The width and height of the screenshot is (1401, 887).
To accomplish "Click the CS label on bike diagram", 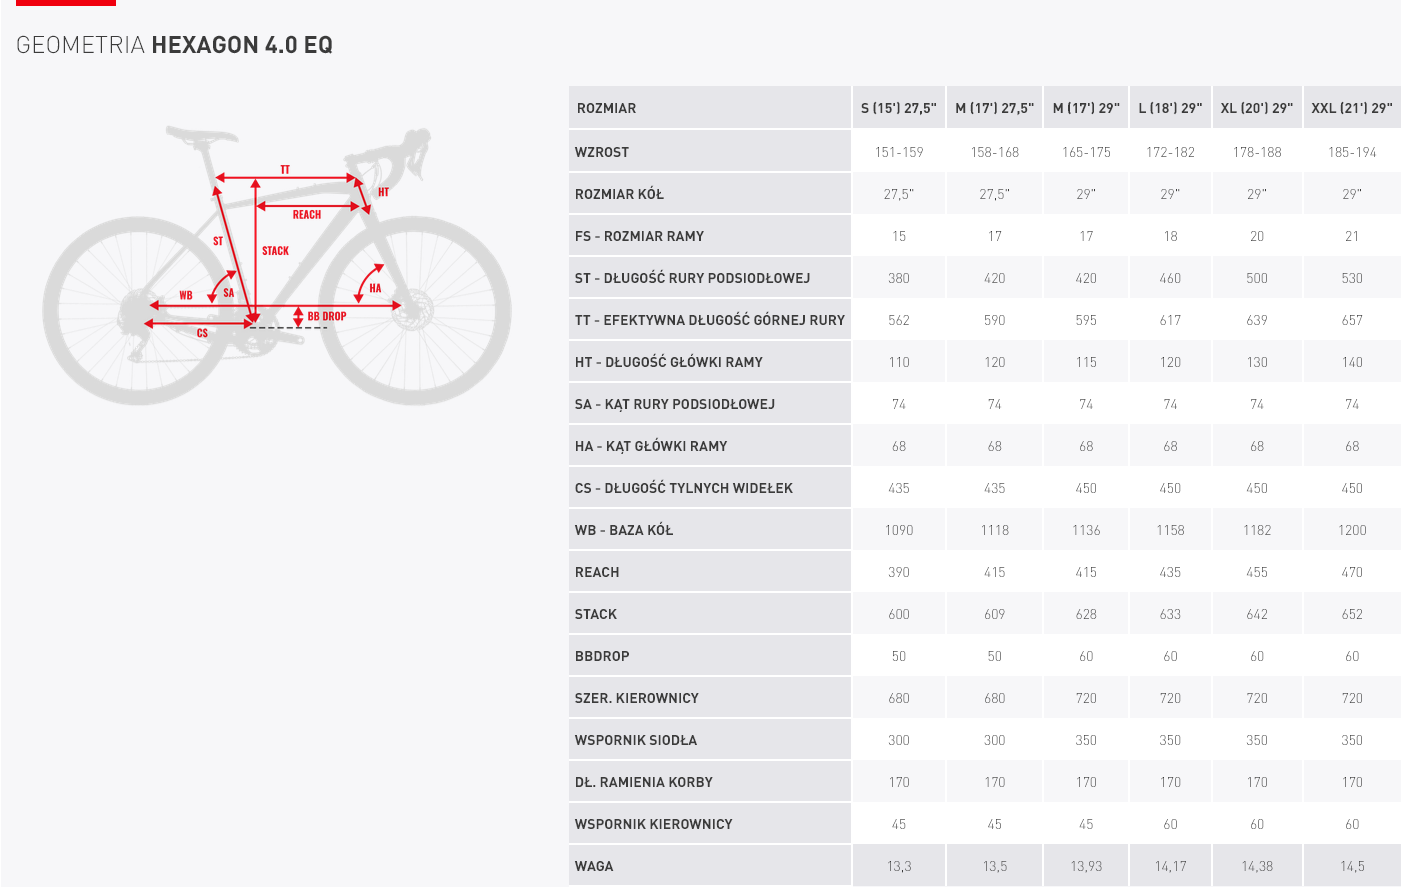I will coord(203,333).
